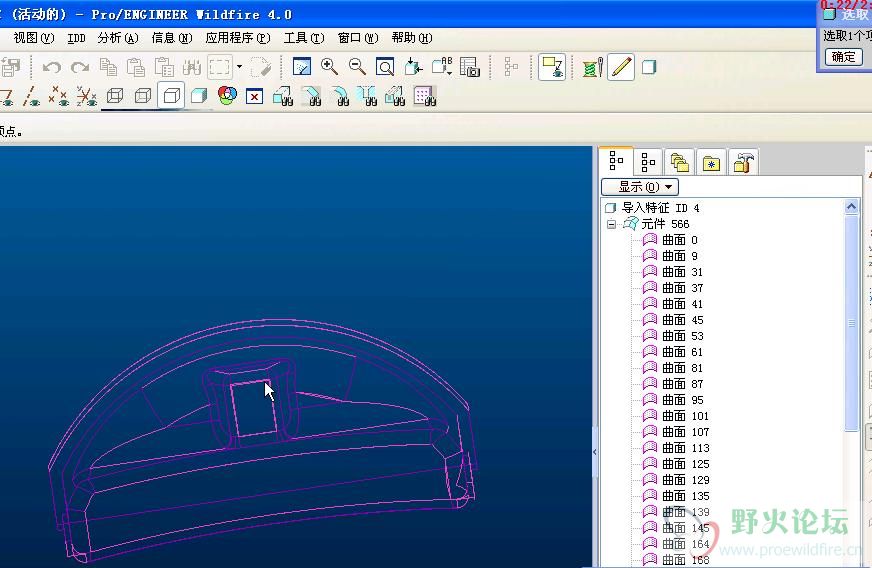Click the Zoom In magnifier
This screenshot has width=872, height=568.
pyautogui.click(x=329, y=67)
